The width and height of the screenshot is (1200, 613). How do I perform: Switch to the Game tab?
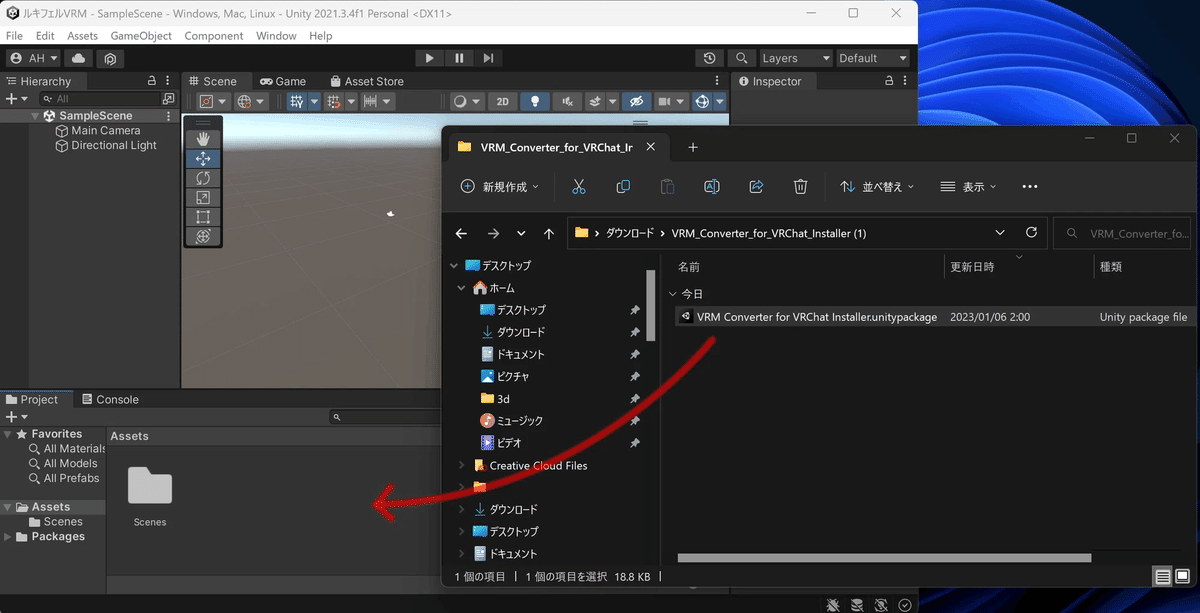click(x=283, y=81)
